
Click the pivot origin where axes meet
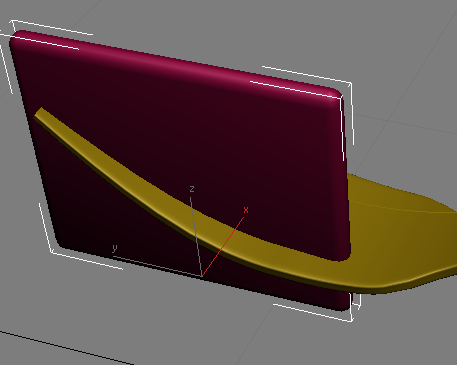click(x=202, y=276)
